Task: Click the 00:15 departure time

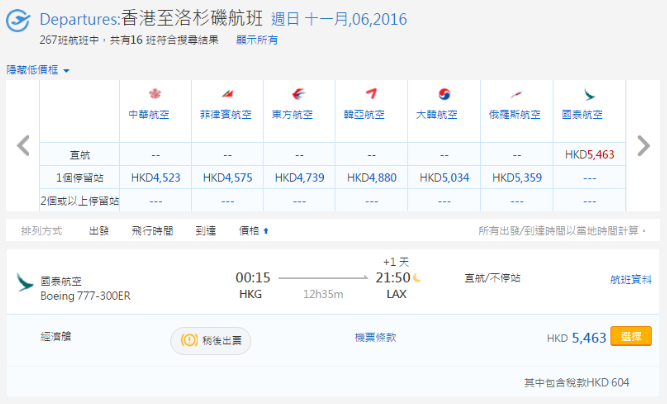Action: point(253,278)
